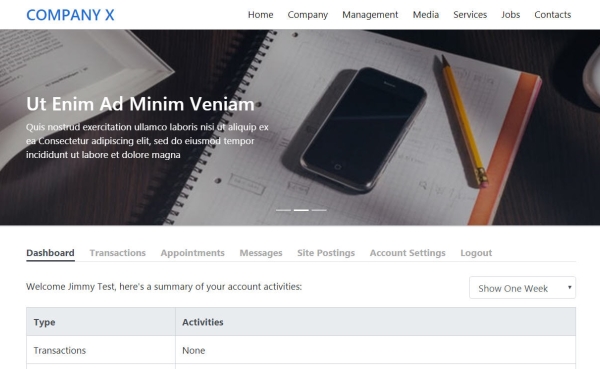Click the COMPANY X logo
Screen dimensions: 600x369
(x=70, y=15)
